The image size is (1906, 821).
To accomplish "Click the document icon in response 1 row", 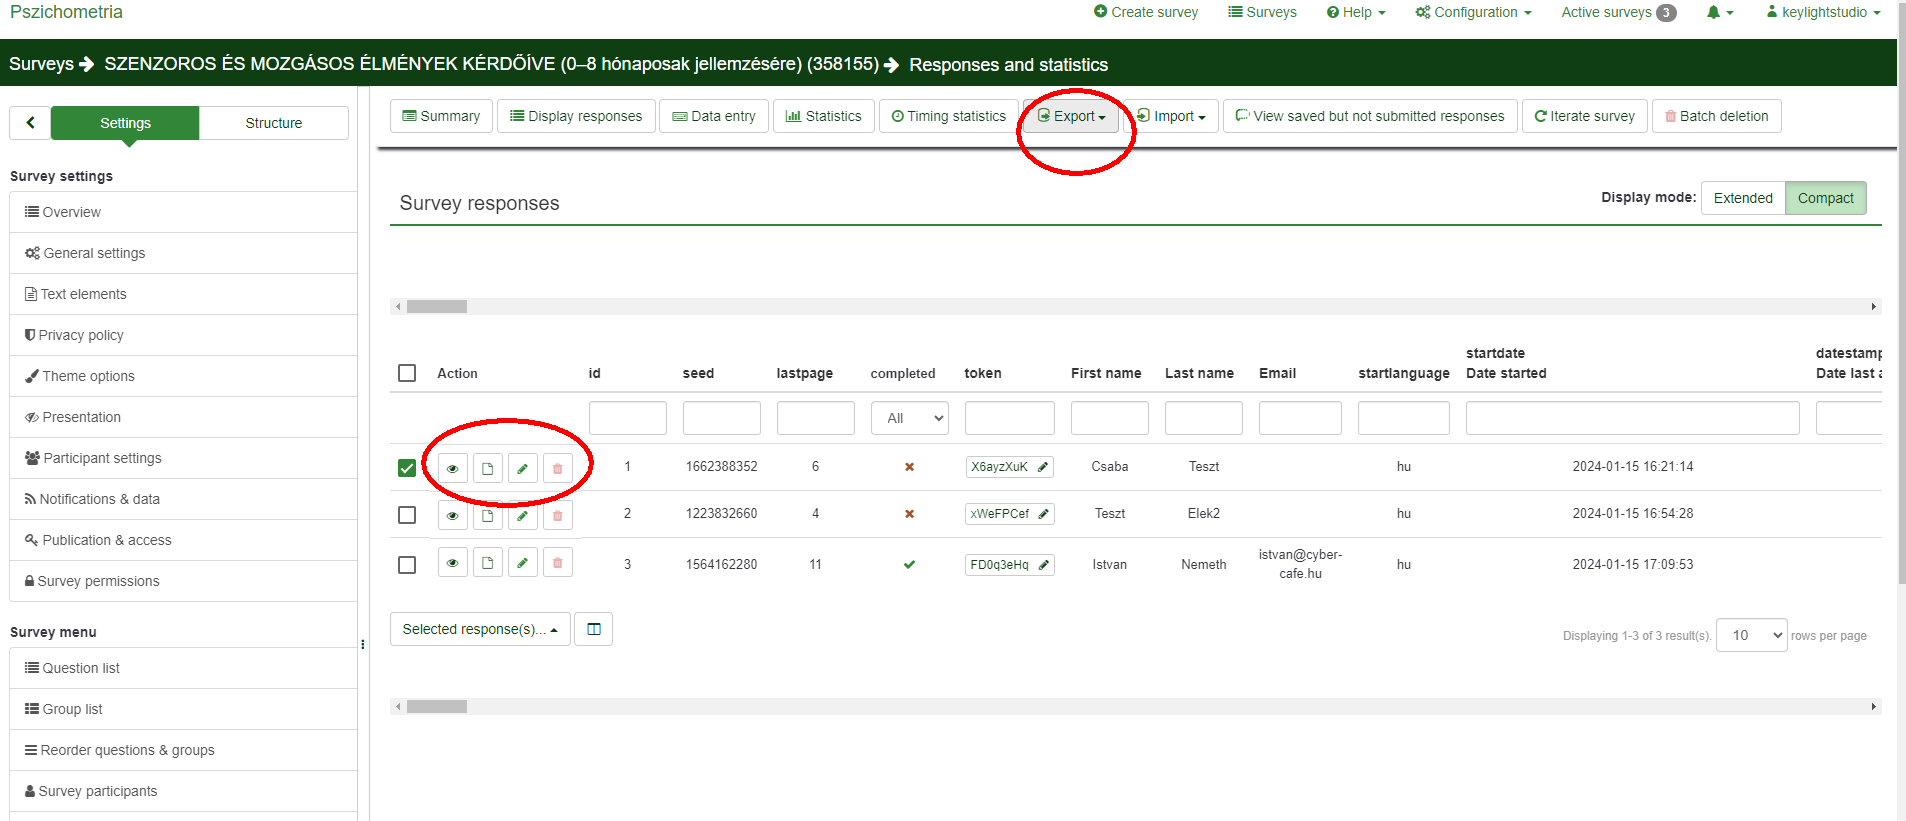I will click(487, 468).
